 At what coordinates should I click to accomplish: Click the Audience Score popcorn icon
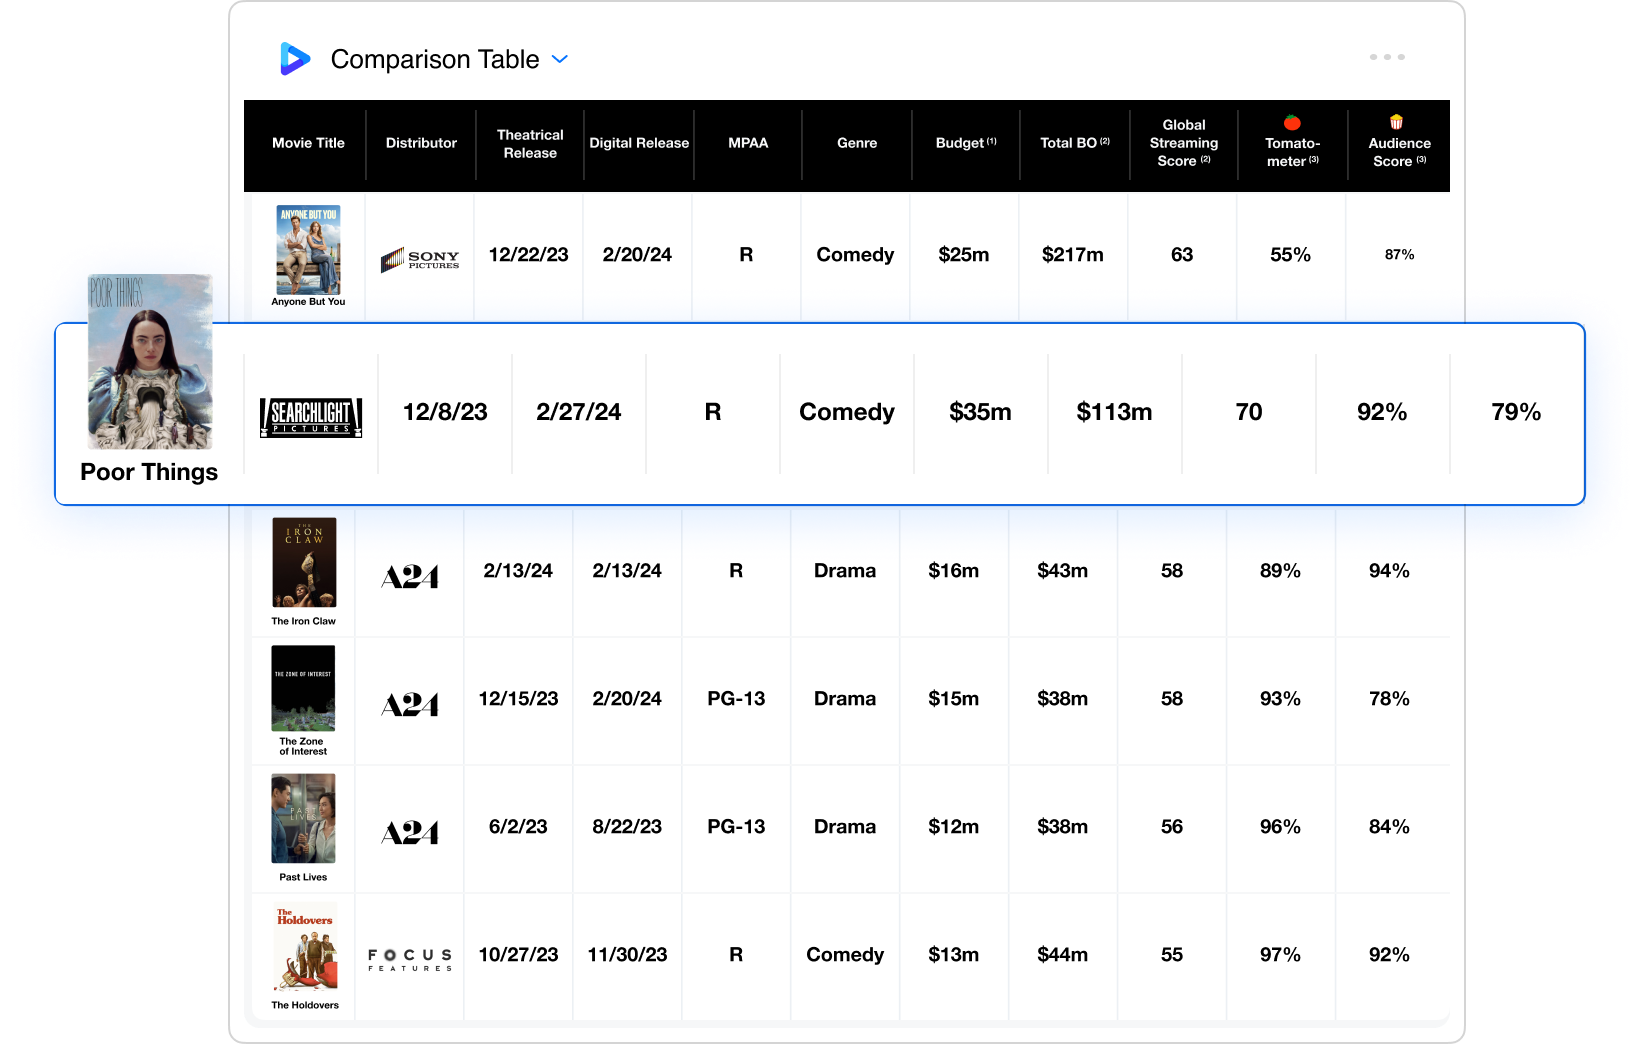point(1397,122)
